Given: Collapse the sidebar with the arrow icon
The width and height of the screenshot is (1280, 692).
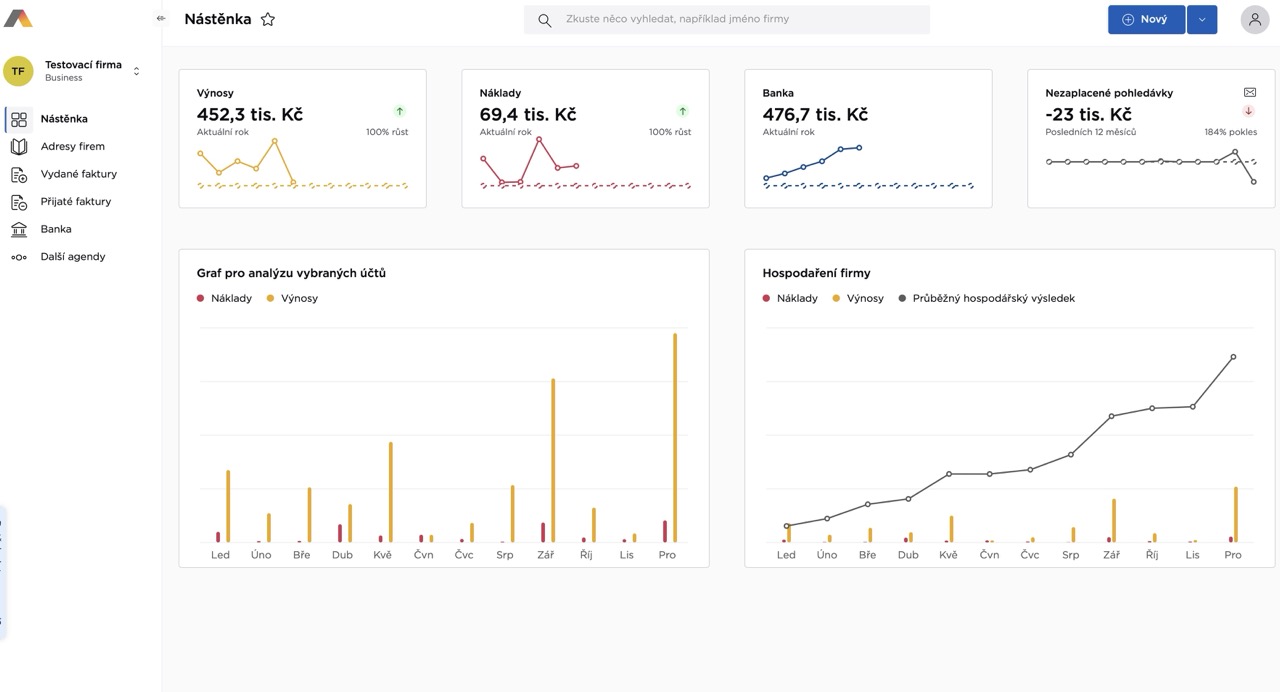Looking at the screenshot, I should click(161, 18).
